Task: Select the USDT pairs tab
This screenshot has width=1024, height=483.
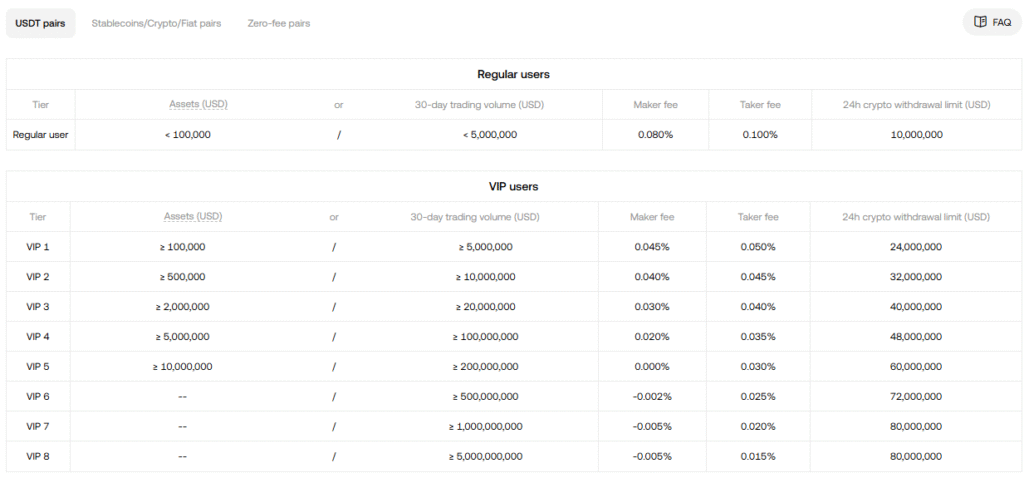Action: coord(40,23)
